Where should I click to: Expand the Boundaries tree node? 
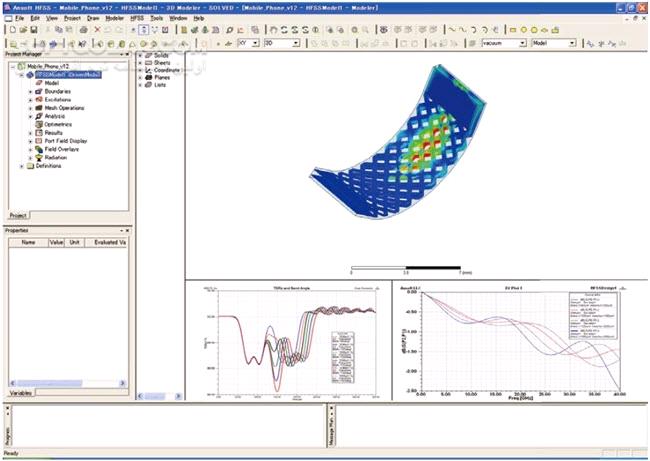tap(30, 92)
